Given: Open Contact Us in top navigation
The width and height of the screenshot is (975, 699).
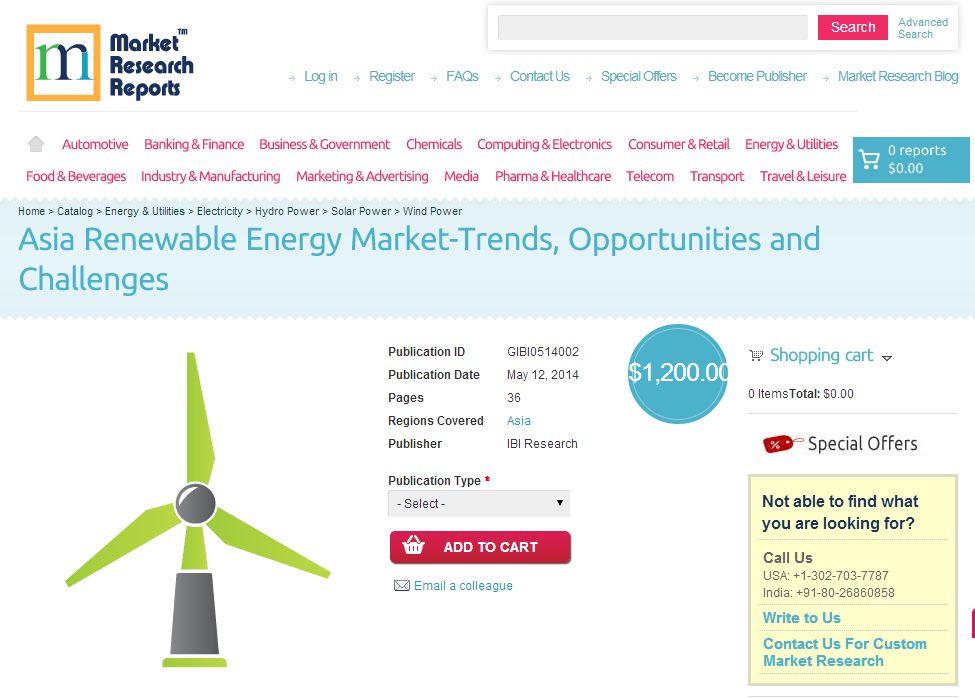Looking at the screenshot, I should pos(540,76).
